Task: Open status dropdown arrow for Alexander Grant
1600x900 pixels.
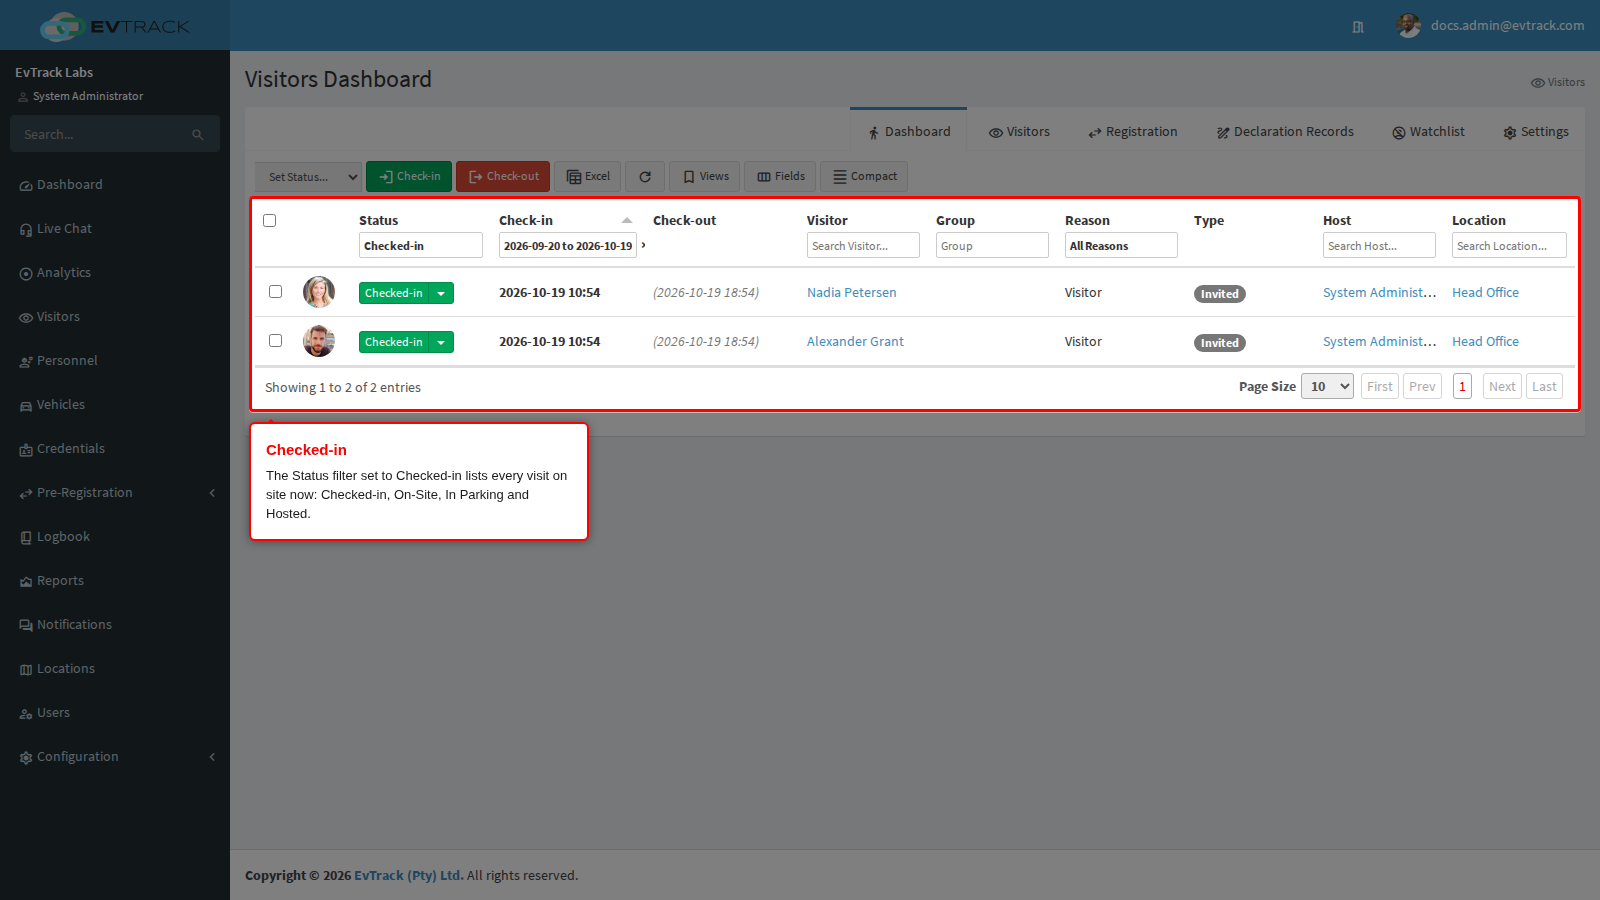Action: click(x=441, y=342)
